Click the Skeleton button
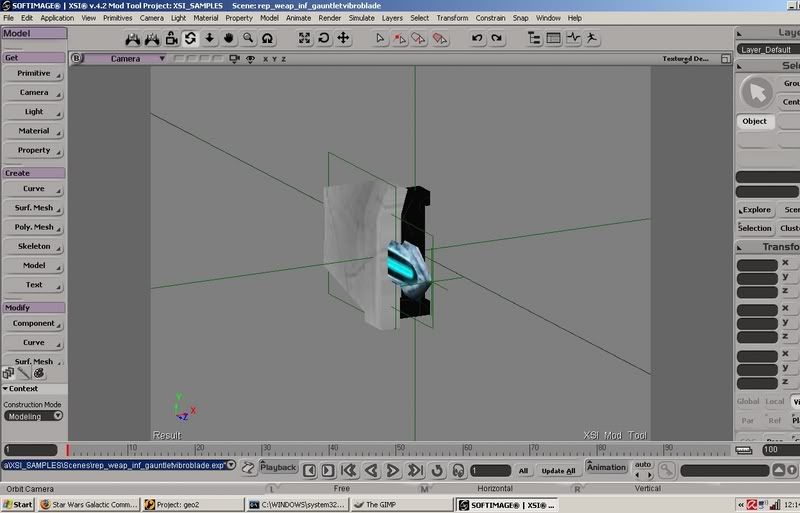This screenshot has width=800, height=513. coord(34,247)
